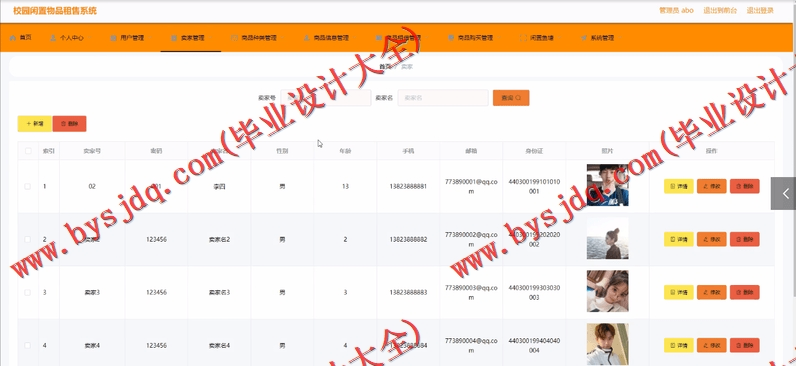This screenshot has width=796, height=366.
Task: Focus the 卖家号 search field
Action: point(325,98)
